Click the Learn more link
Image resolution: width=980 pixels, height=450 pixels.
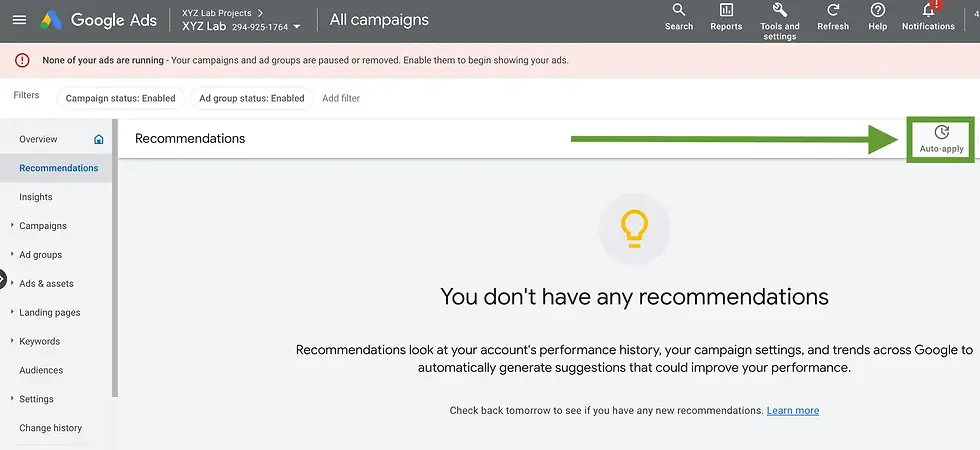(x=792, y=411)
